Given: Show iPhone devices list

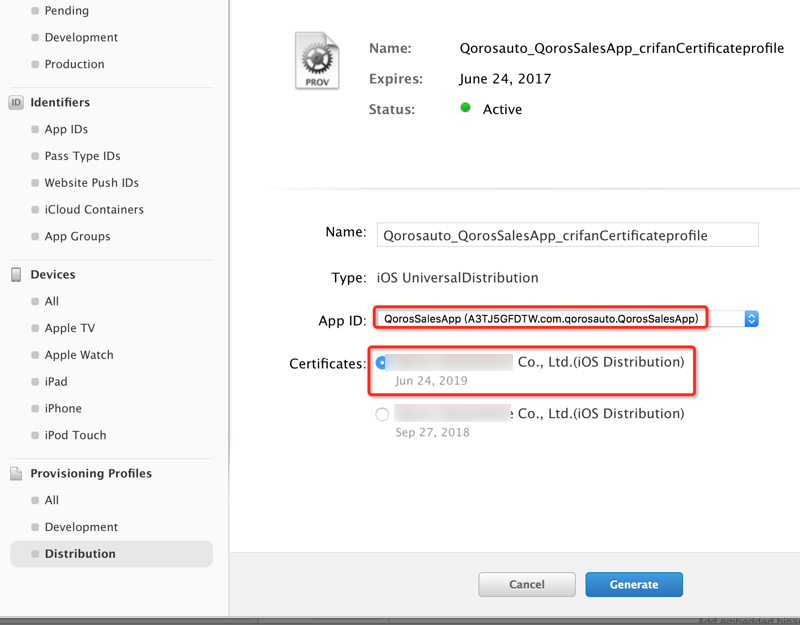Looking at the screenshot, I should click(x=63, y=408).
